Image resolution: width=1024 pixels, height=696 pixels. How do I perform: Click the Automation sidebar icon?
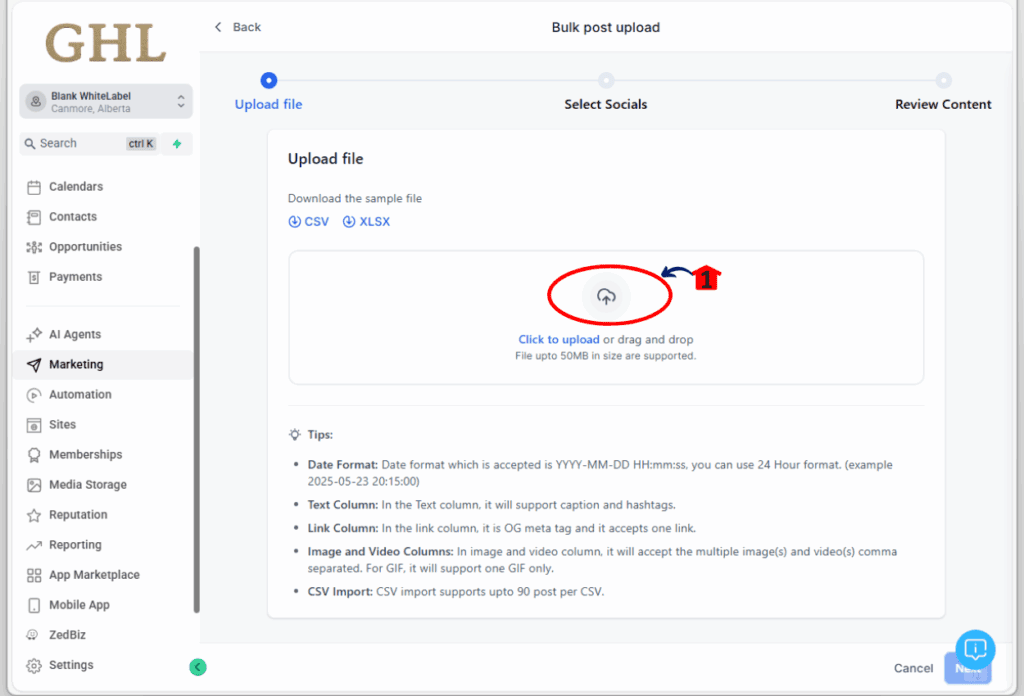tap(34, 395)
